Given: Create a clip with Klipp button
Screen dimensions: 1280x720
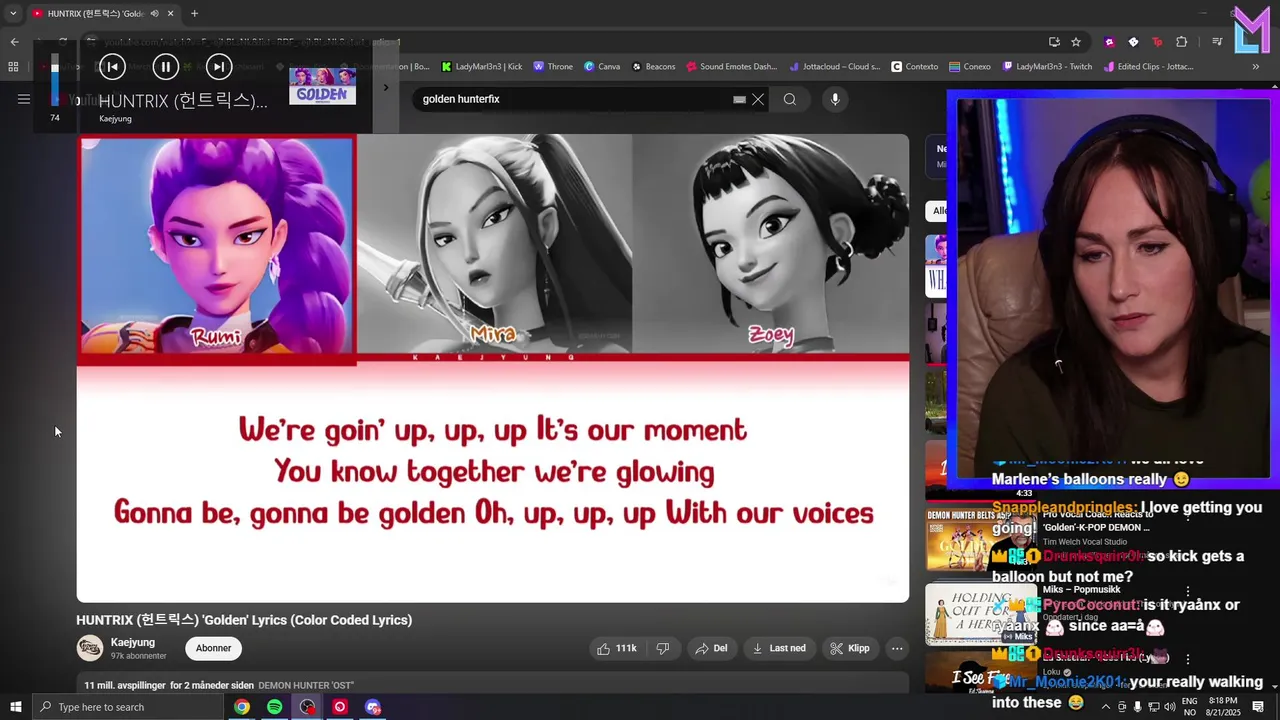Looking at the screenshot, I should pos(850,648).
